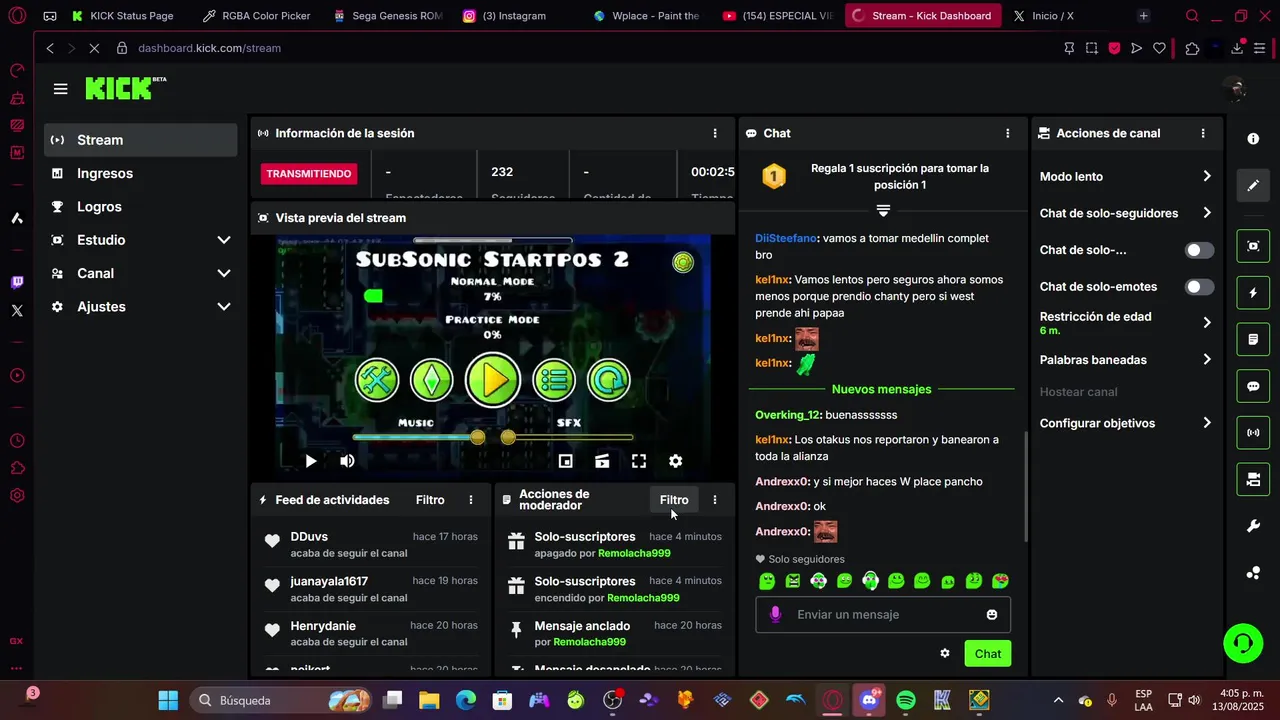Go to Logros in the sidebar
This screenshot has width=1280, height=720.
click(x=141, y=207)
